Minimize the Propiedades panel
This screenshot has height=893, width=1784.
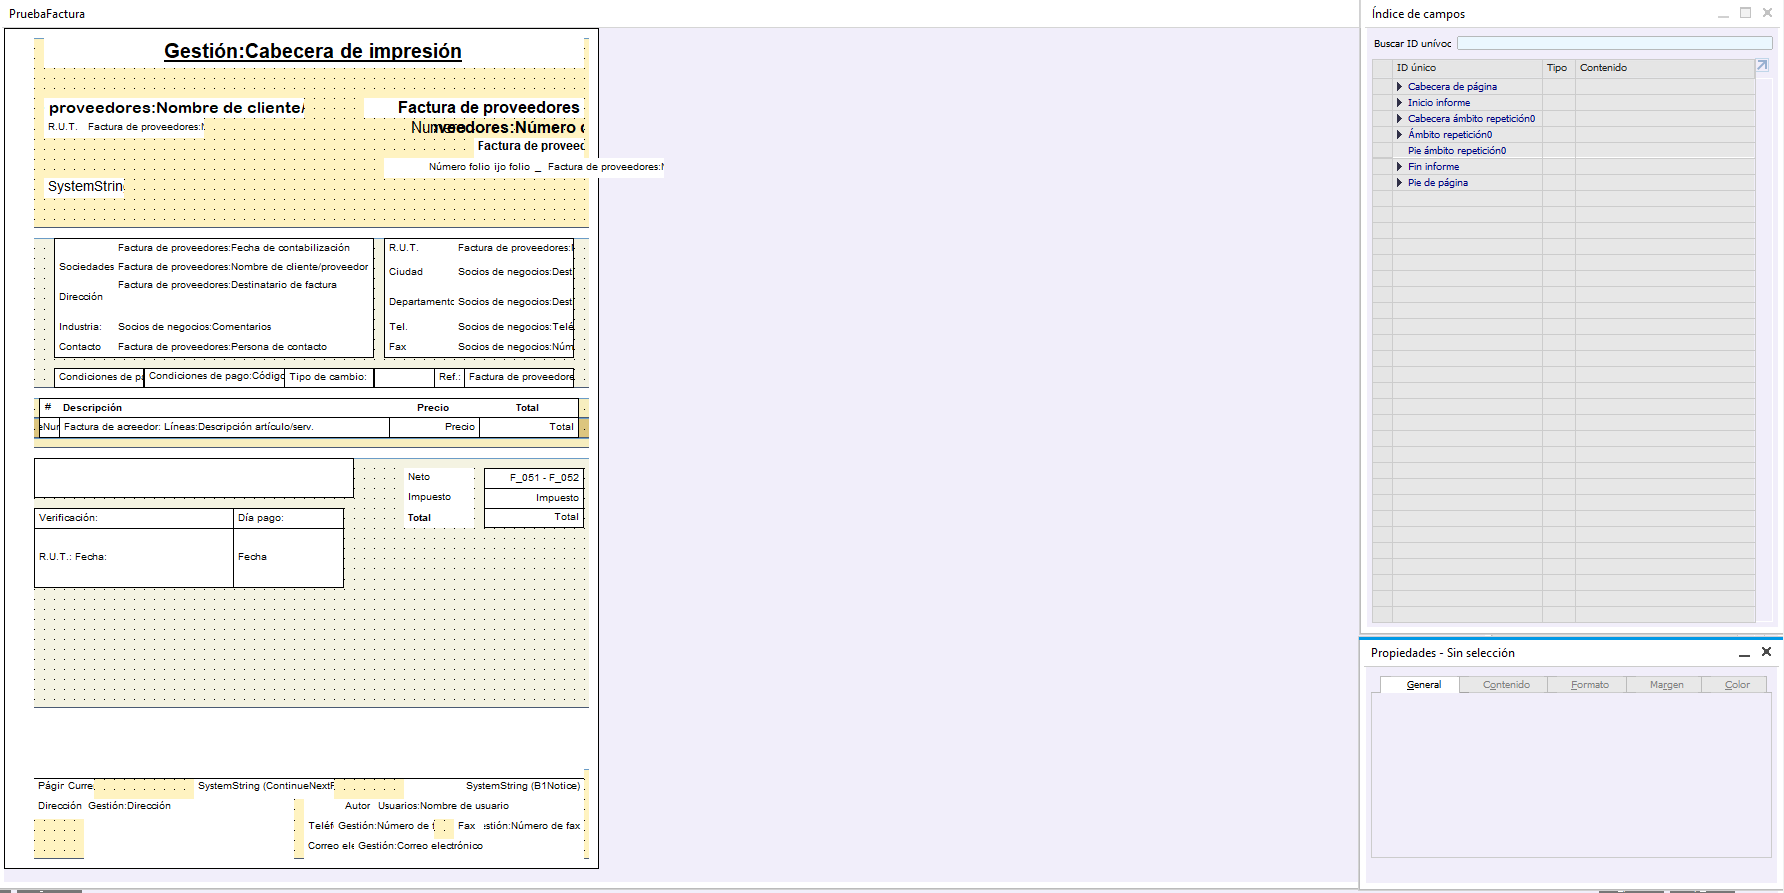coord(1744,653)
